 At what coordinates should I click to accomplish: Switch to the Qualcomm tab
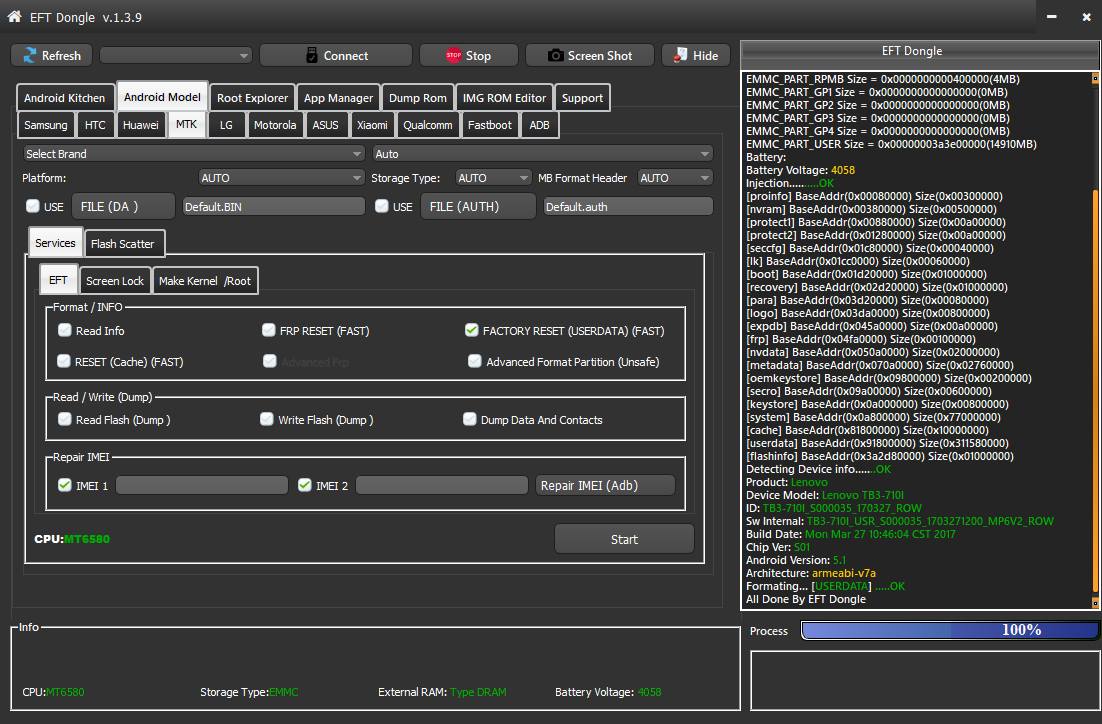[427, 125]
